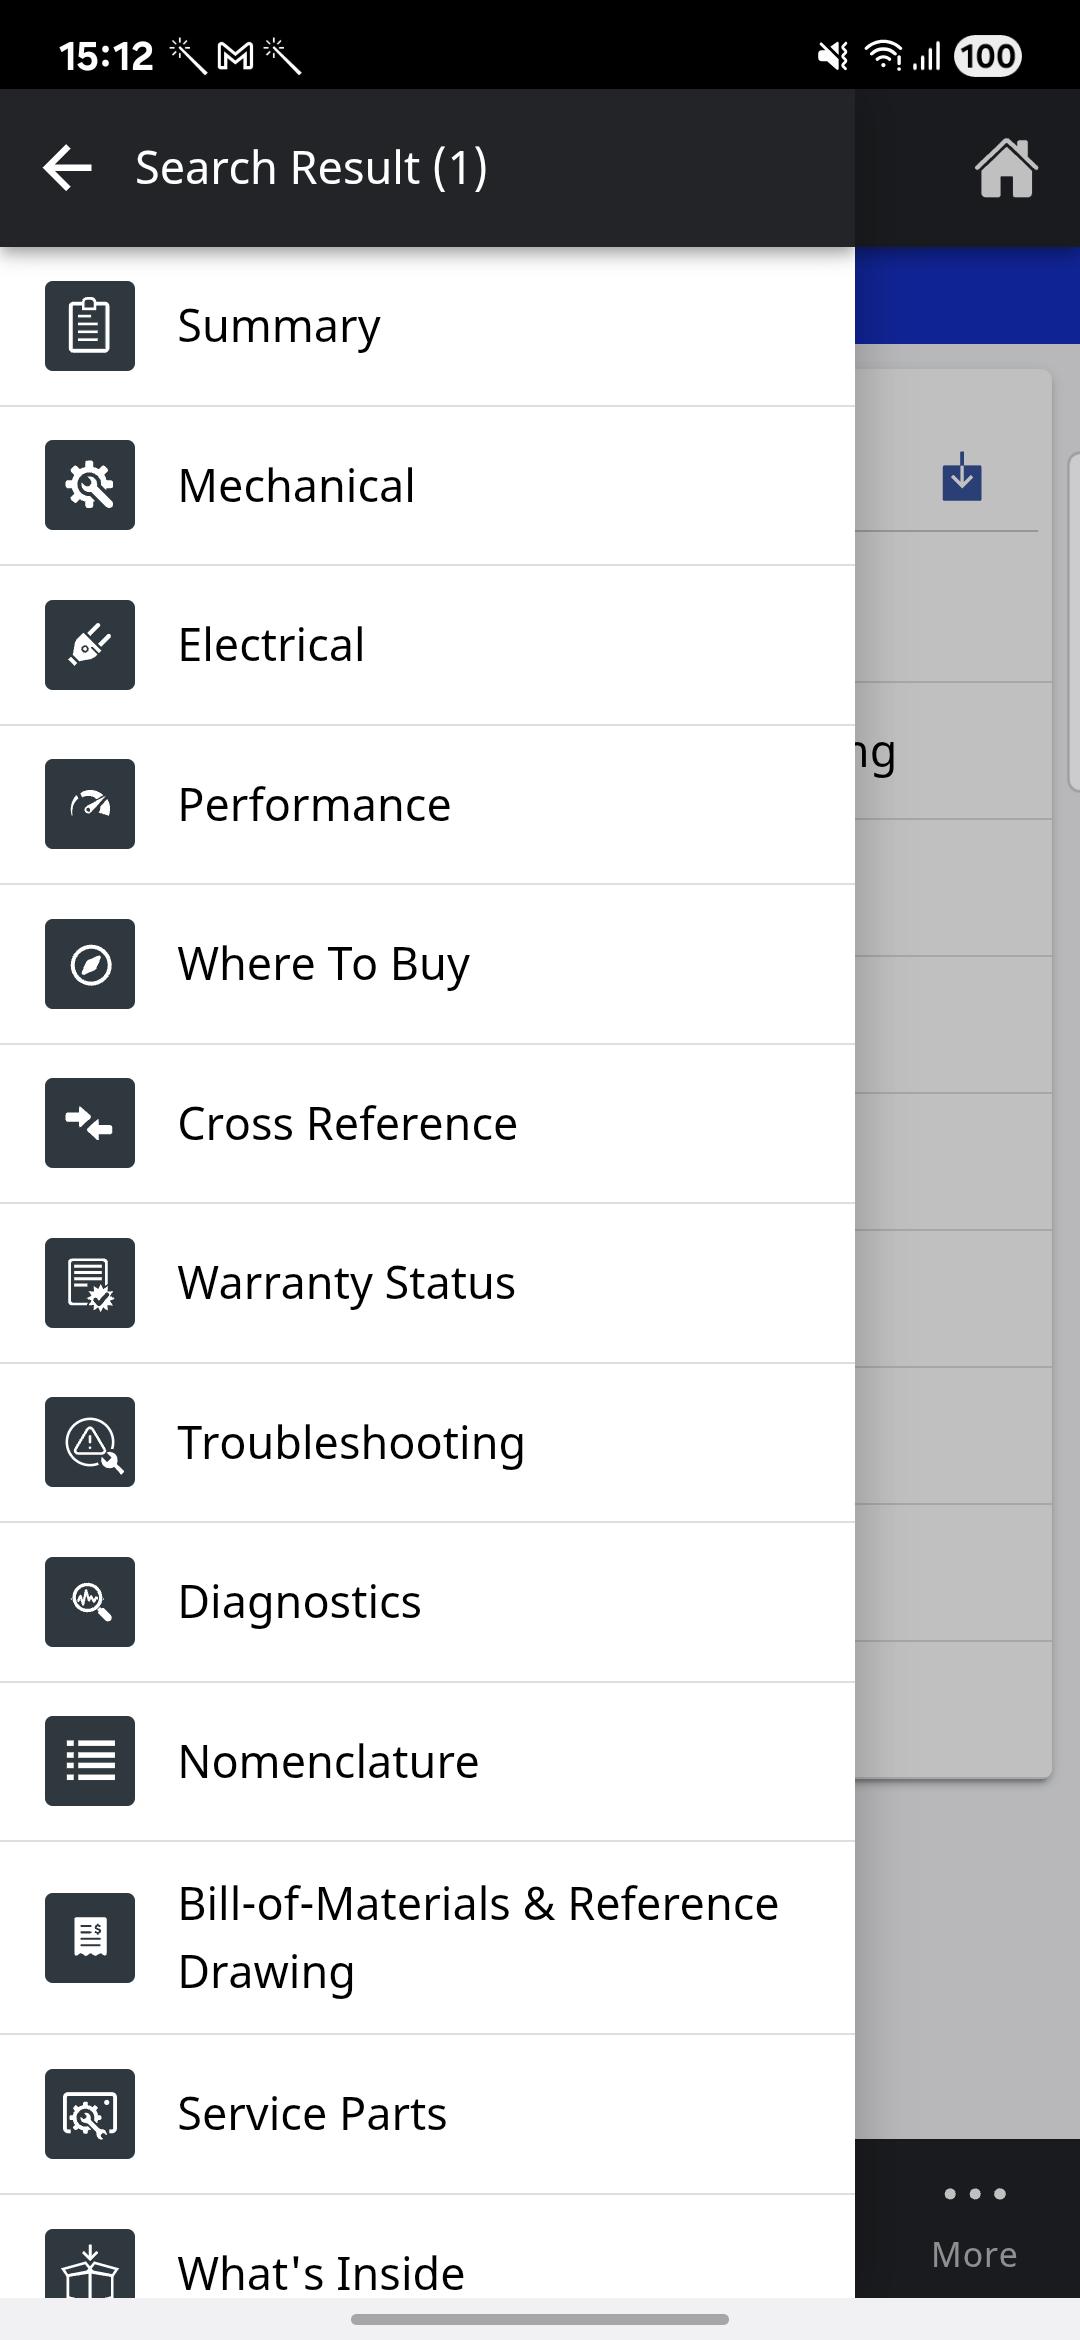Select Diagnostics from the menu
This screenshot has width=1080, height=2340.
click(299, 1602)
